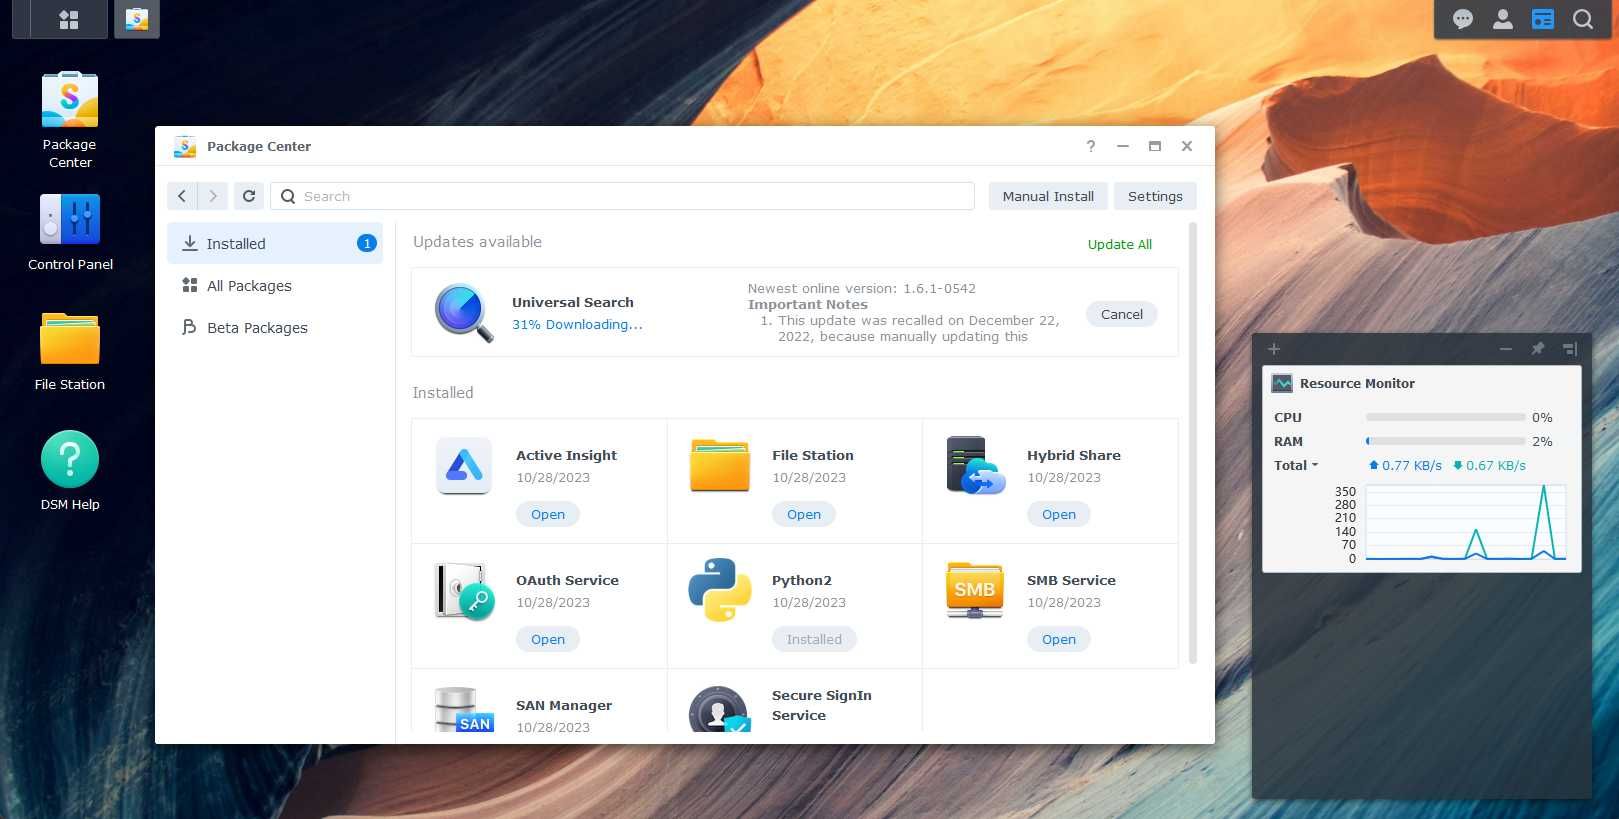The image size is (1619, 819).
Task: Click the Python2 package name
Action: click(x=802, y=580)
